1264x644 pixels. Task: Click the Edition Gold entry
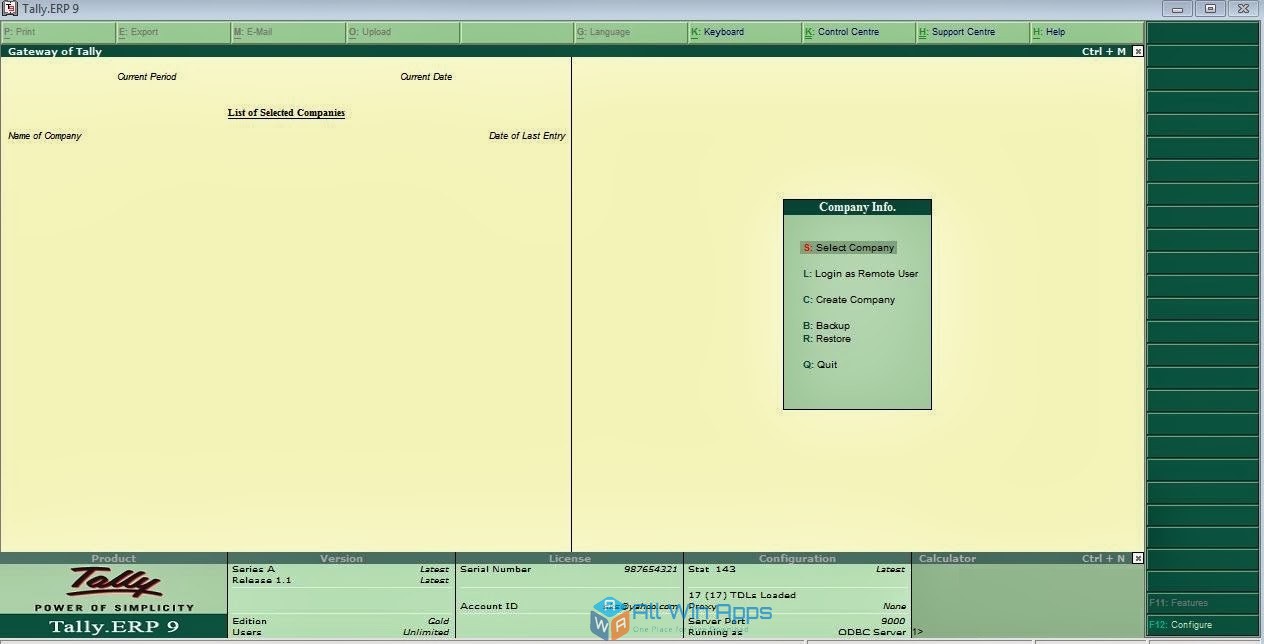coord(340,621)
